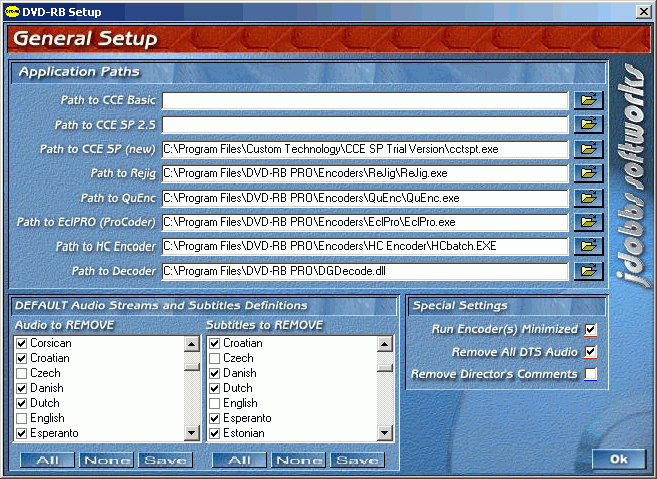
Task: Uncheck Croatian in Audio to REMOVE
Action: (x=21, y=359)
